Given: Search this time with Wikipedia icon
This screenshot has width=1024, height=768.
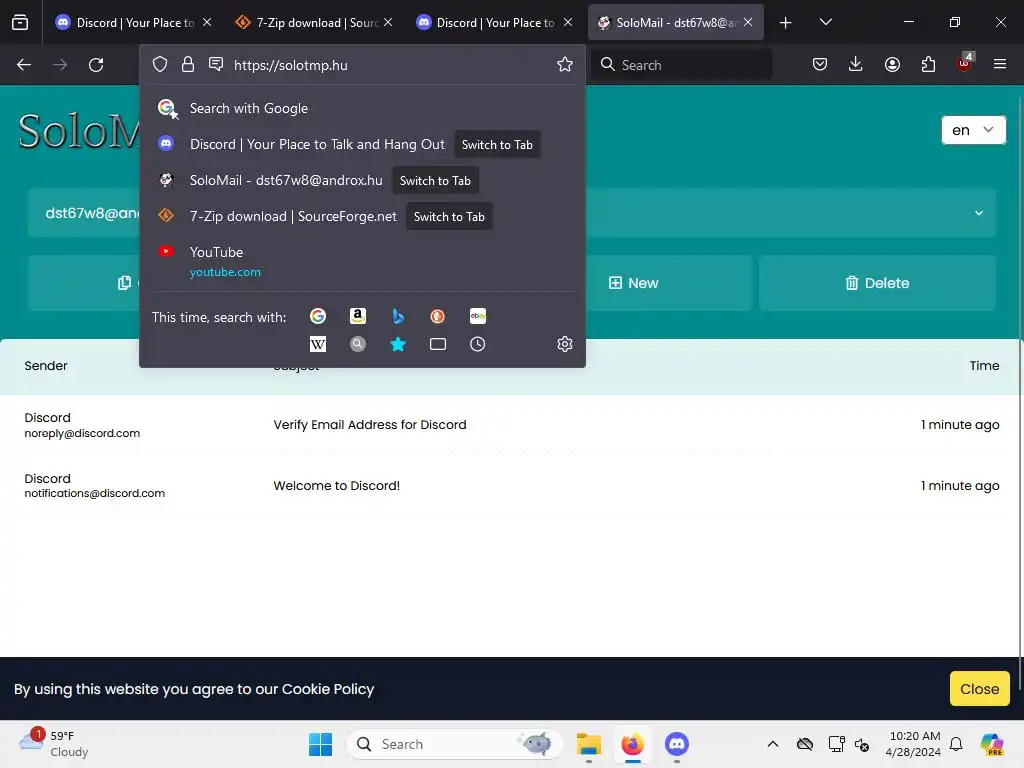Looking at the screenshot, I should click(318, 344).
